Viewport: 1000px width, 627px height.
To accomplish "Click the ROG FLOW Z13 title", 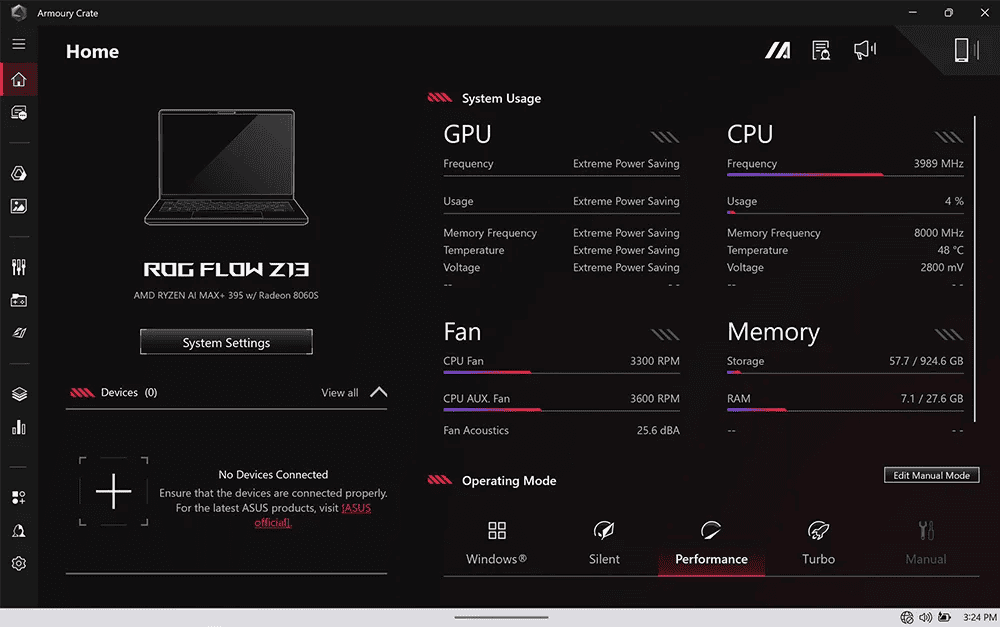I will point(226,269).
